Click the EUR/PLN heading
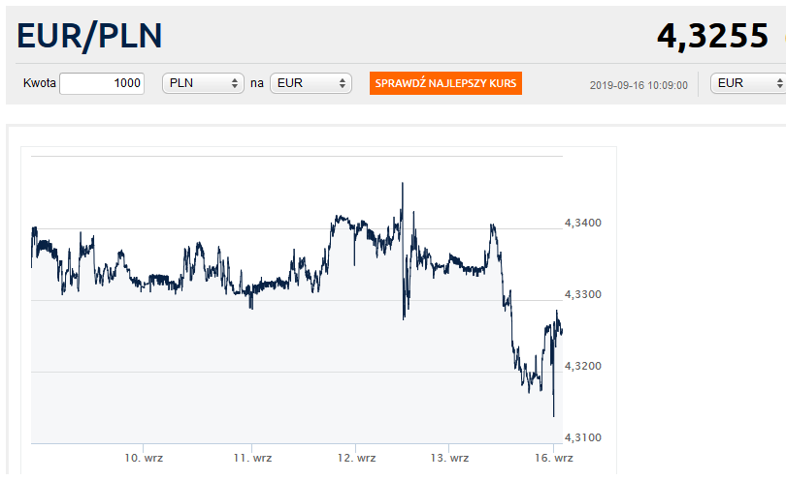The width and height of the screenshot is (786, 480). click(90, 36)
